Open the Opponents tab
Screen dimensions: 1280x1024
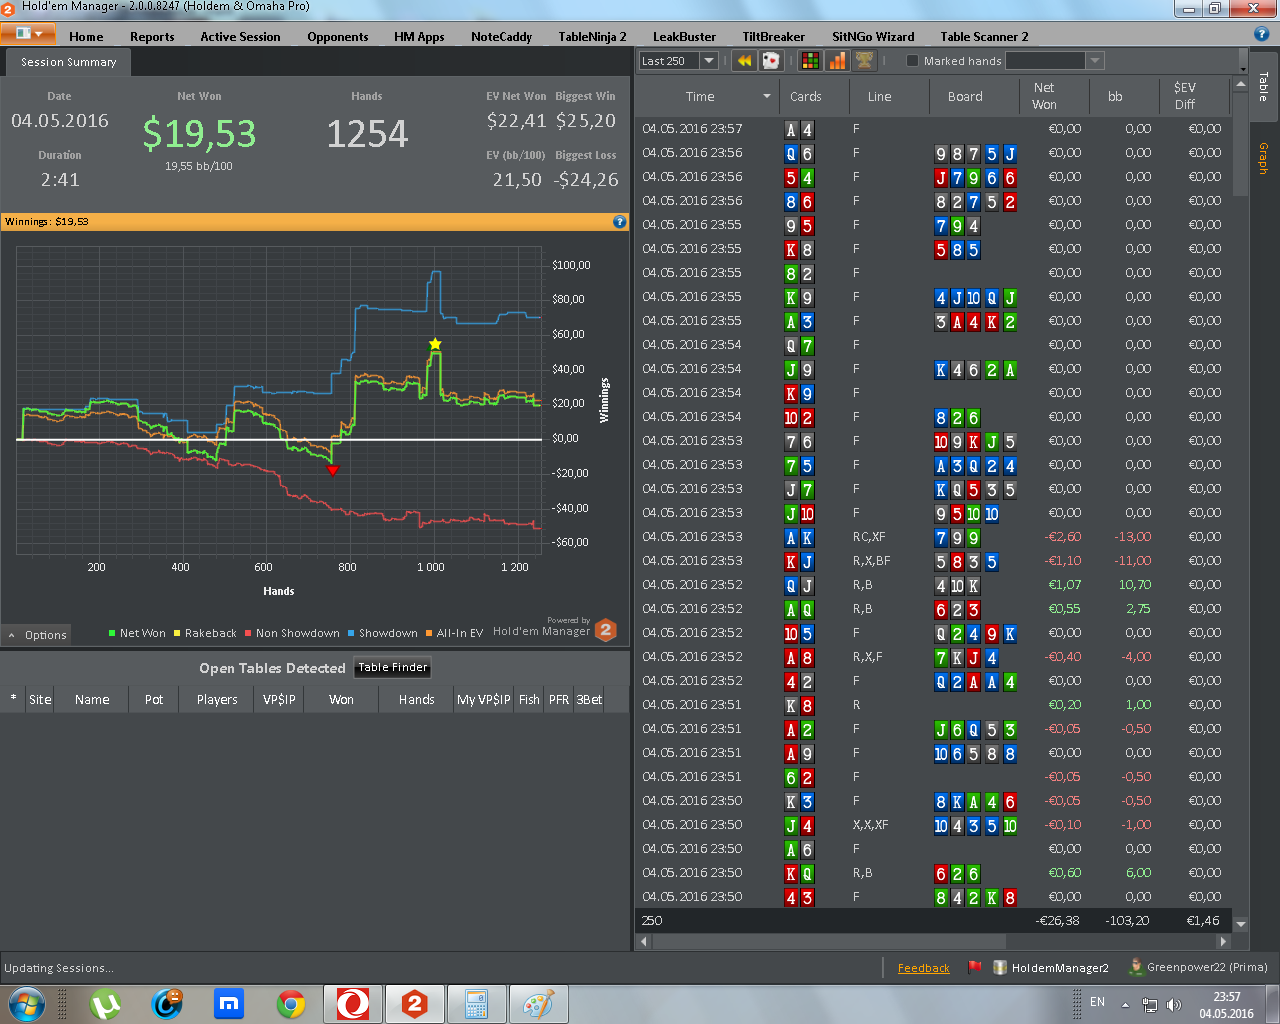point(338,37)
